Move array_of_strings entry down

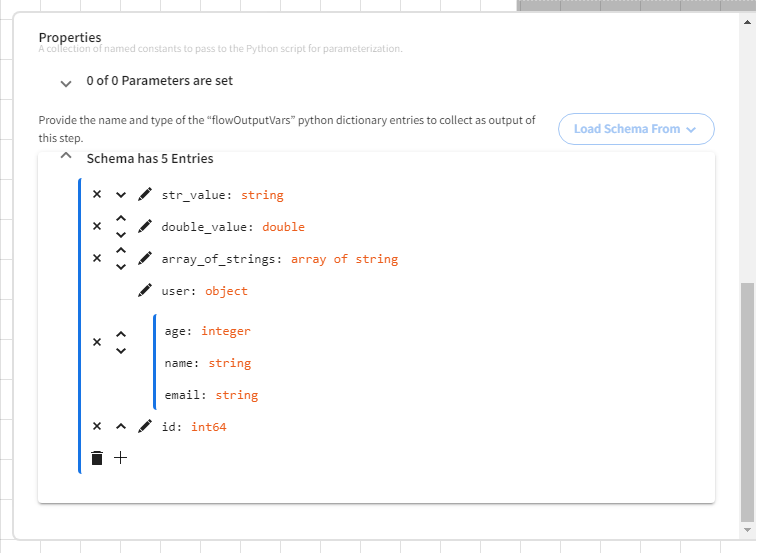click(x=121, y=267)
